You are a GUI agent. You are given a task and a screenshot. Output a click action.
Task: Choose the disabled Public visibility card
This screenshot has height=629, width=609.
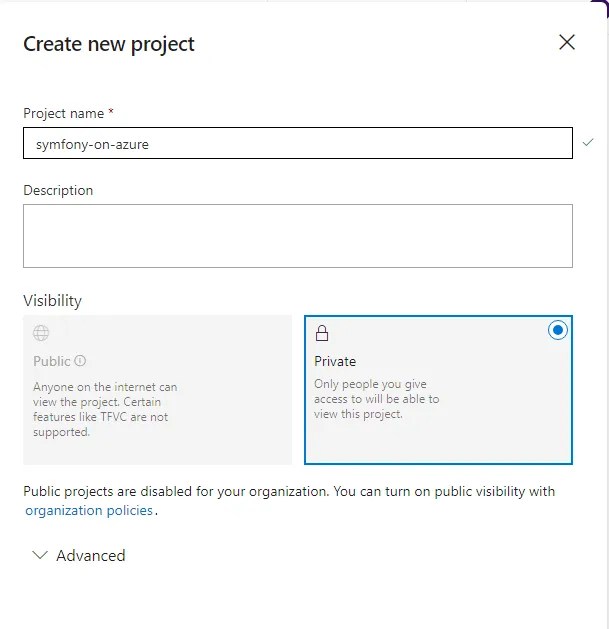coord(157,390)
